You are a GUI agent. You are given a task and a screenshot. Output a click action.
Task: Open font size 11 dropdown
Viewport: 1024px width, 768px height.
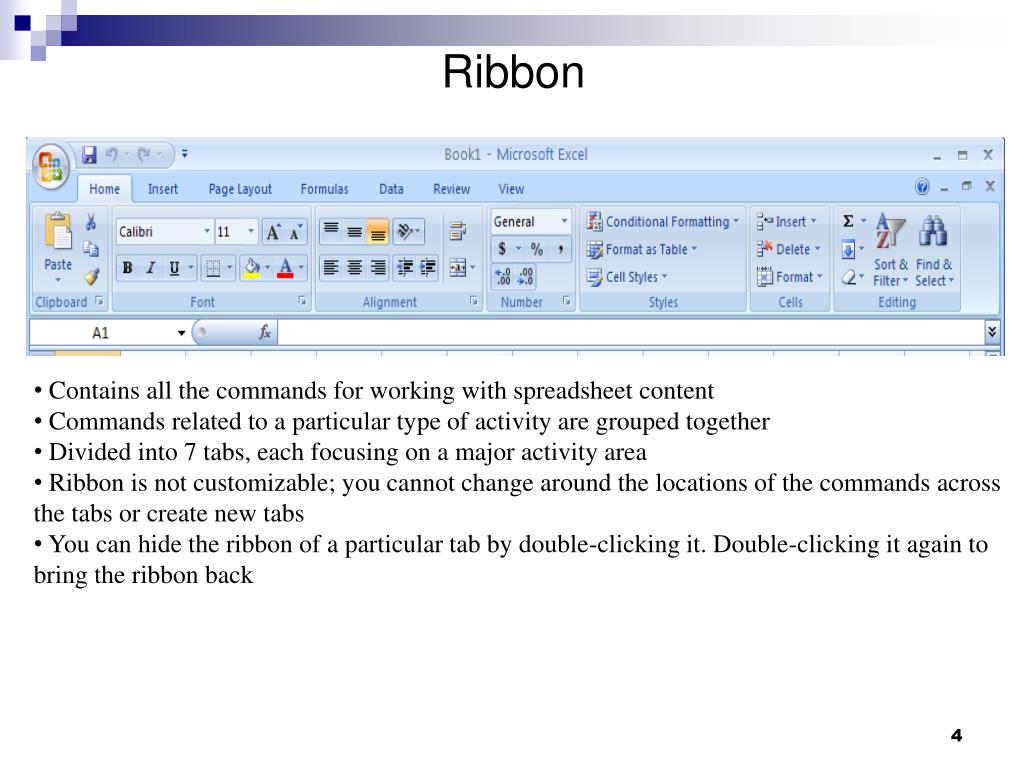pos(251,231)
